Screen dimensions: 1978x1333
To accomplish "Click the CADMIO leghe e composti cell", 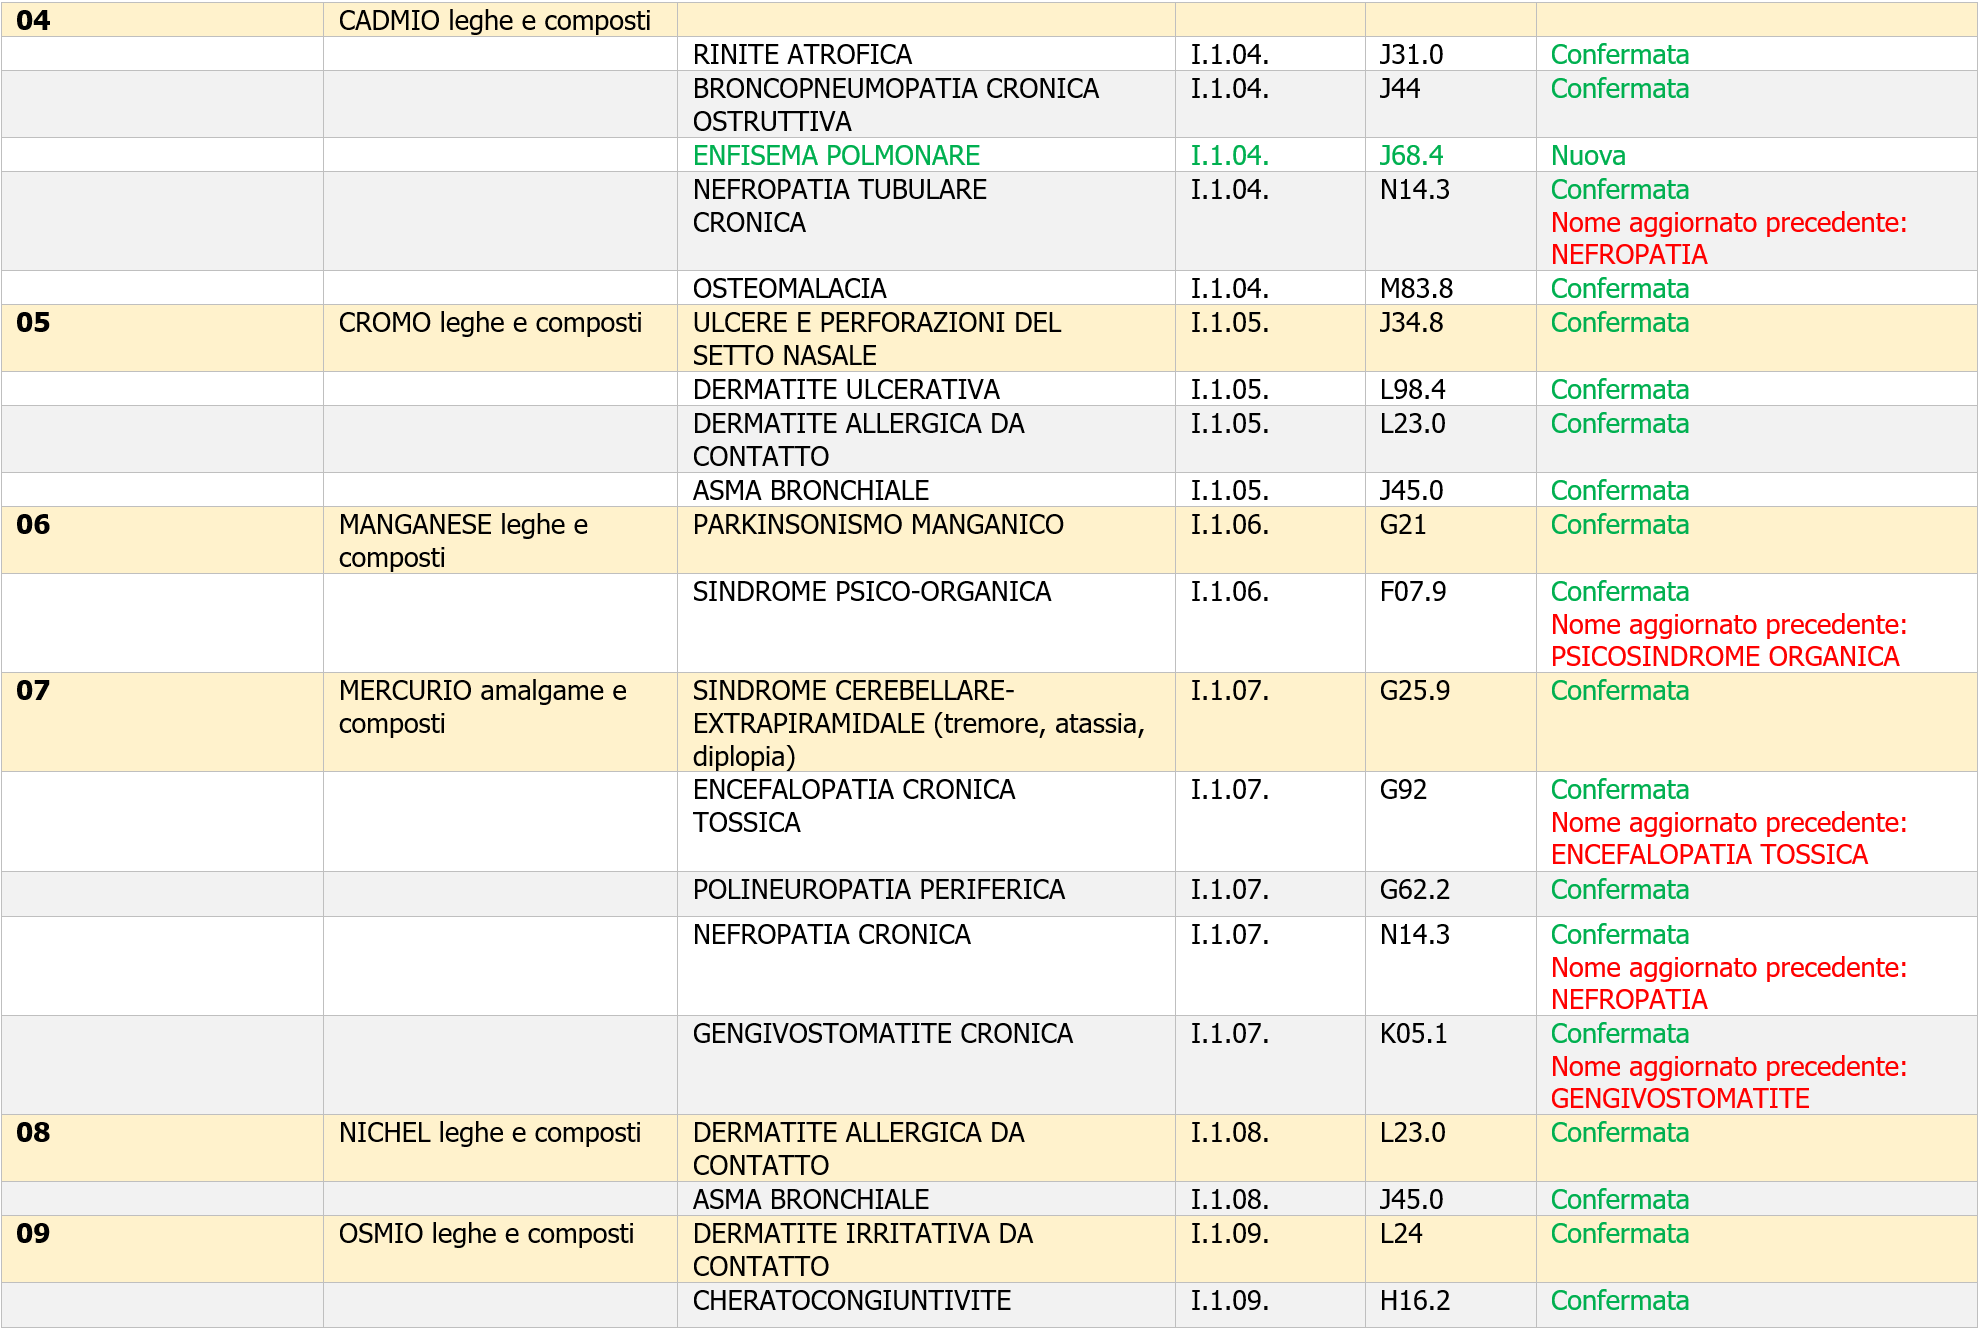I will click(494, 20).
